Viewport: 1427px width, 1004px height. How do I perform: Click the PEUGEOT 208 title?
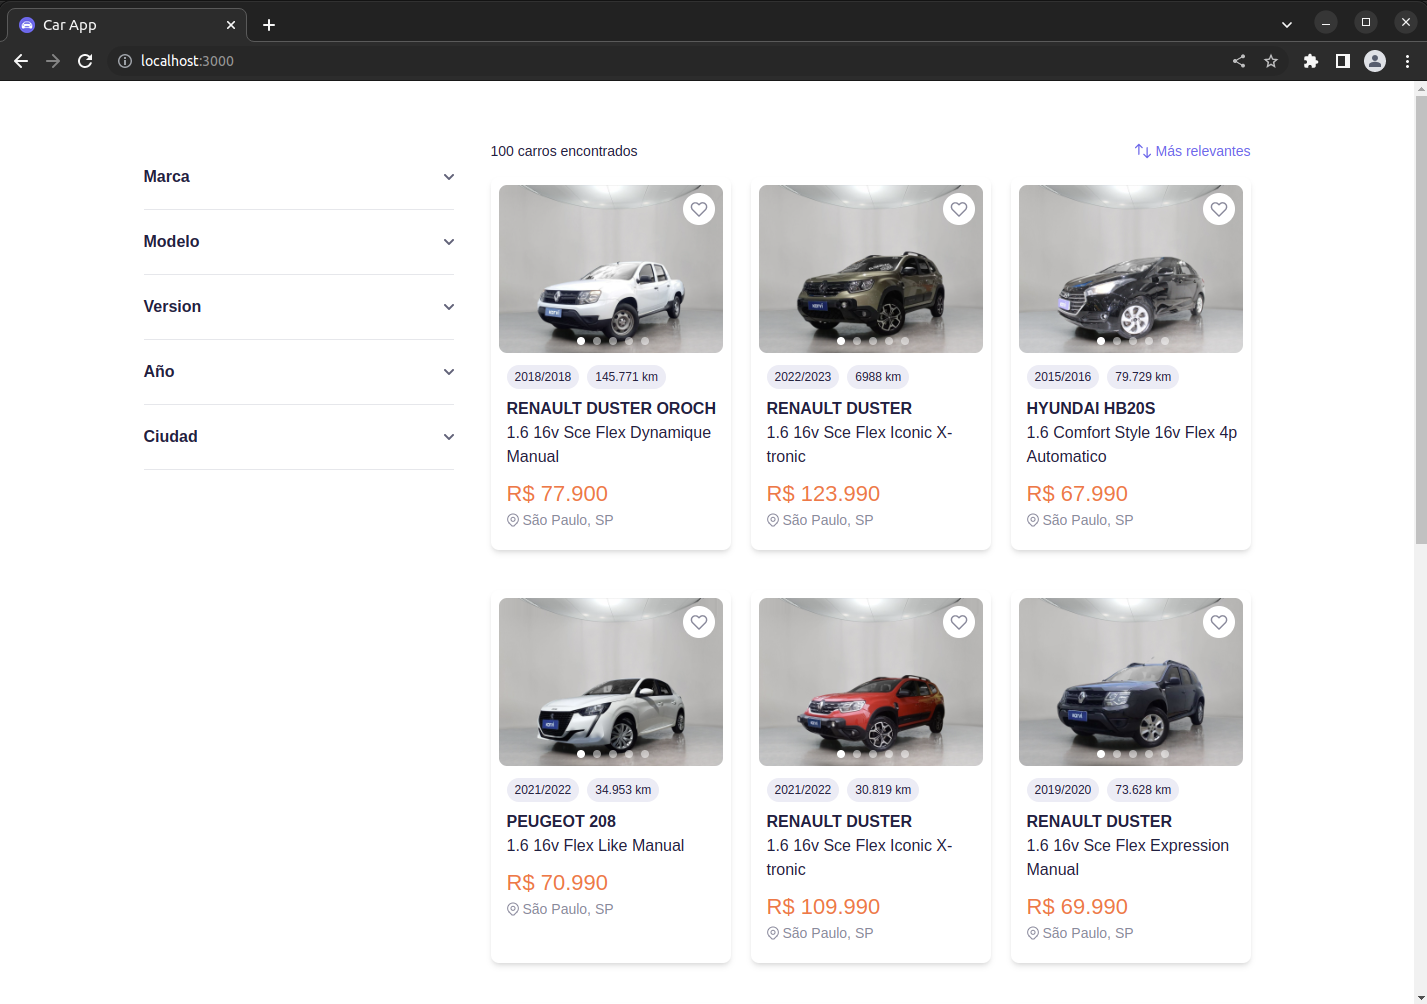pos(561,821)
